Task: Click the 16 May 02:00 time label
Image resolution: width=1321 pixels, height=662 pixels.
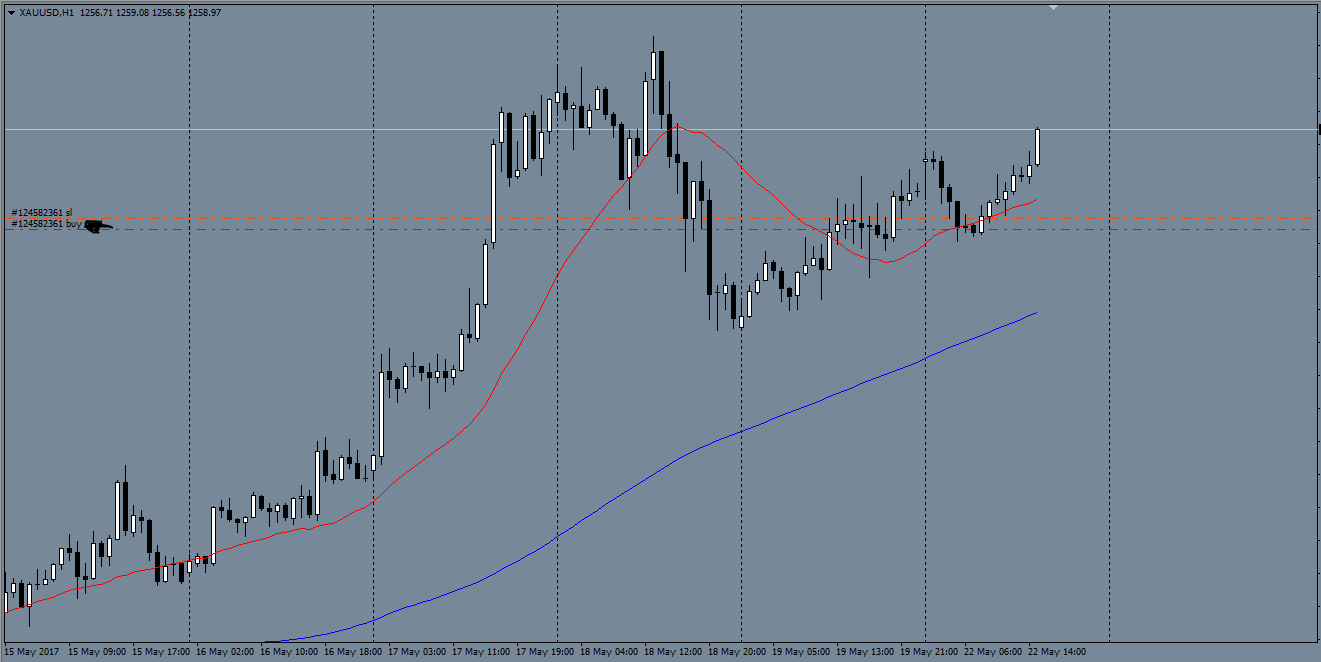Action: click(x=225, y=651)
